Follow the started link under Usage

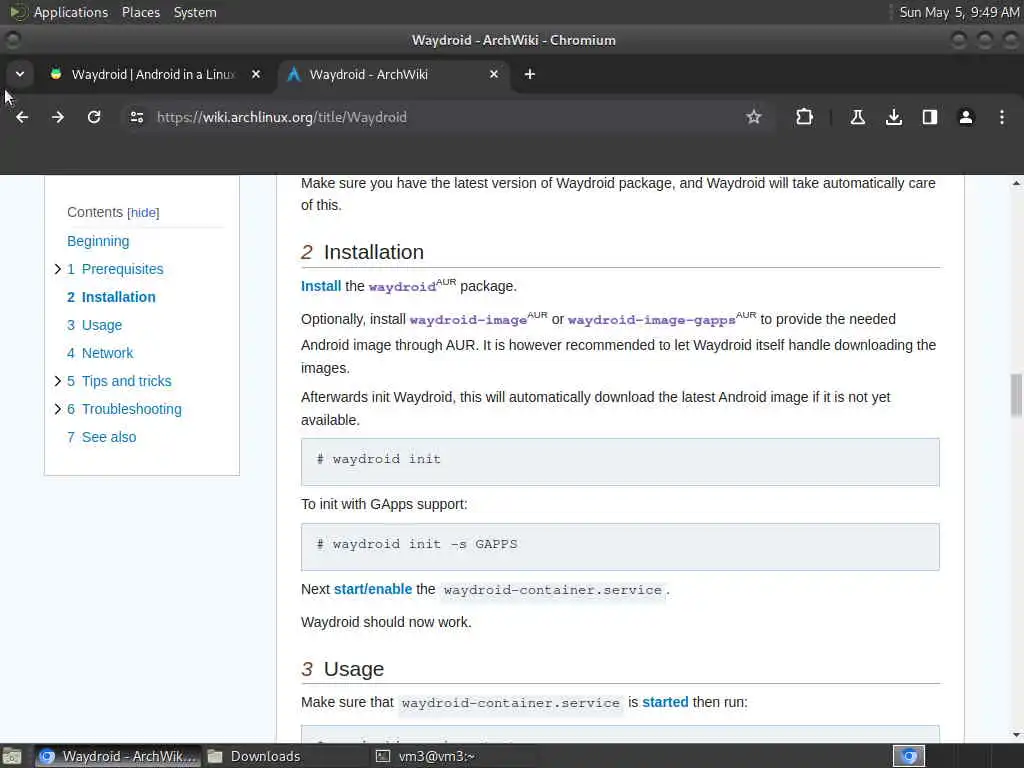[665, 702]
